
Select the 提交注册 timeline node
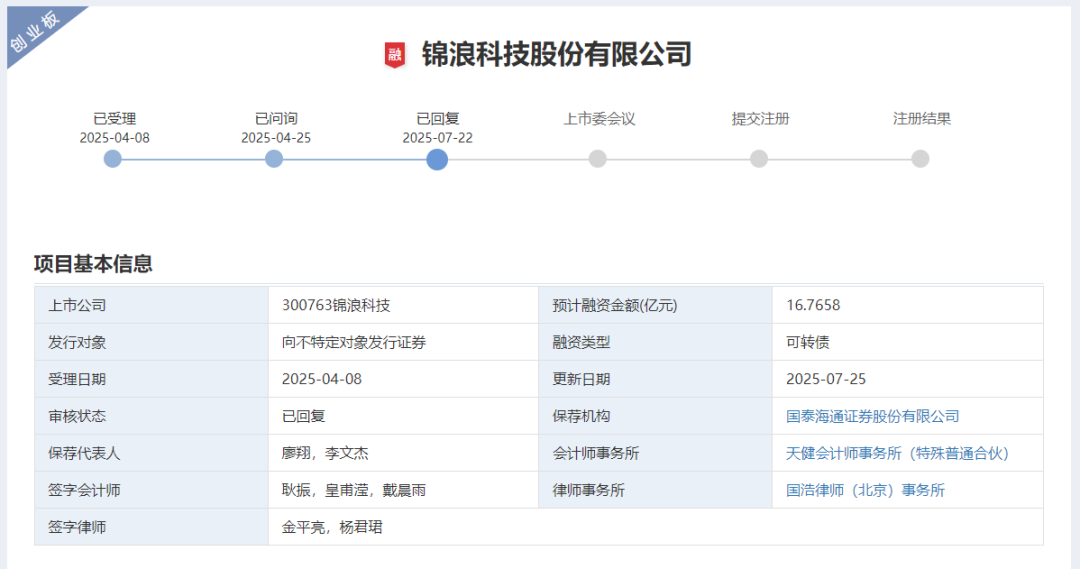pos(759,159)
